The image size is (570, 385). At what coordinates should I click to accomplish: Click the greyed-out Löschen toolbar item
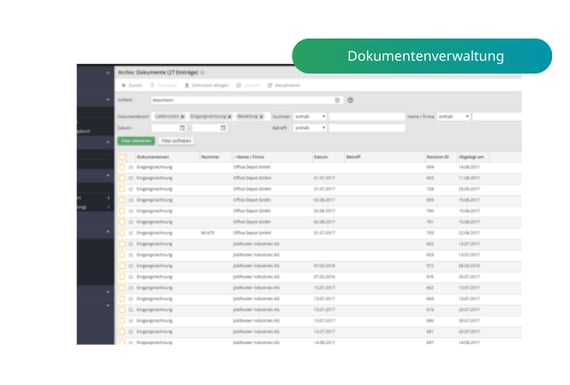click(x=248, y=85)
